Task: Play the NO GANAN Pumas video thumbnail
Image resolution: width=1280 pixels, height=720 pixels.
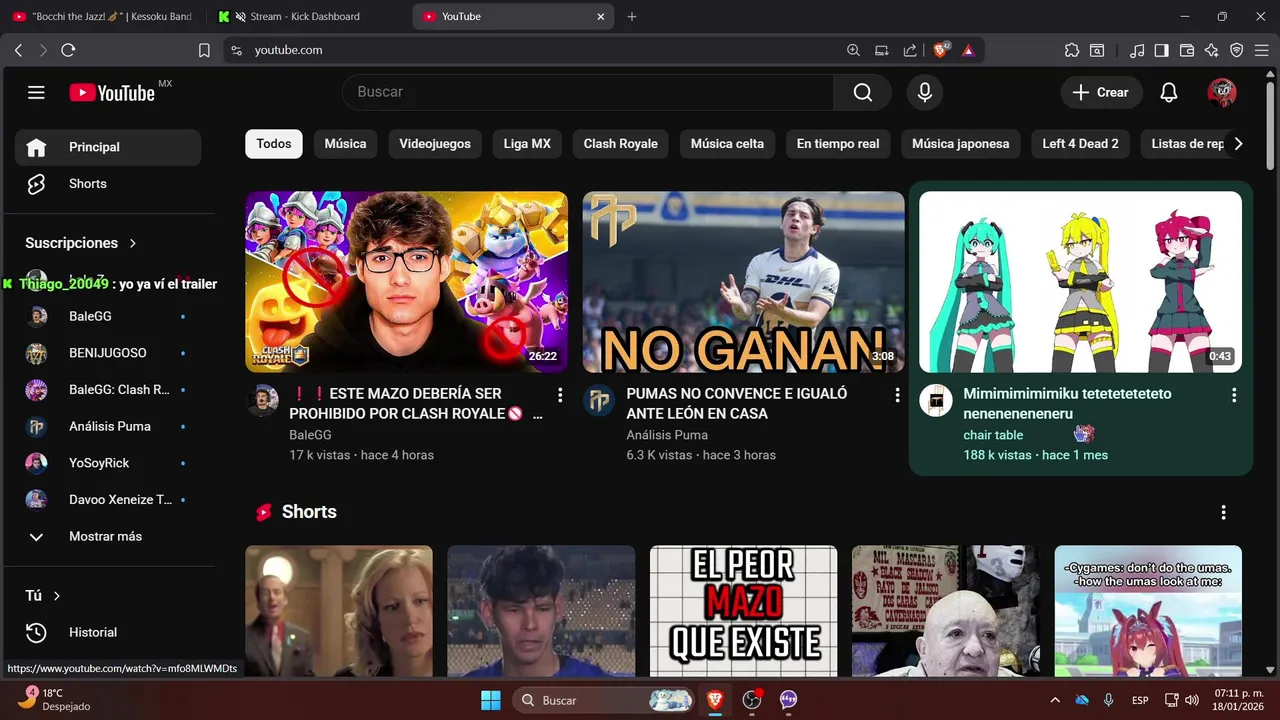Action: (744, 282)
